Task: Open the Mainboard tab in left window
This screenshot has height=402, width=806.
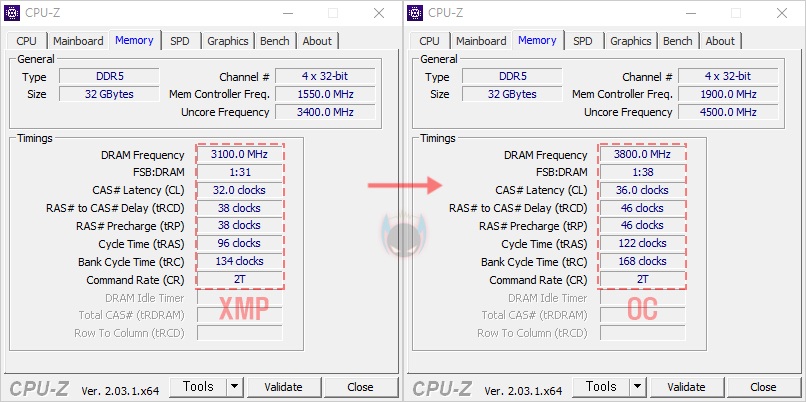Action: click(x=78, y=41)
